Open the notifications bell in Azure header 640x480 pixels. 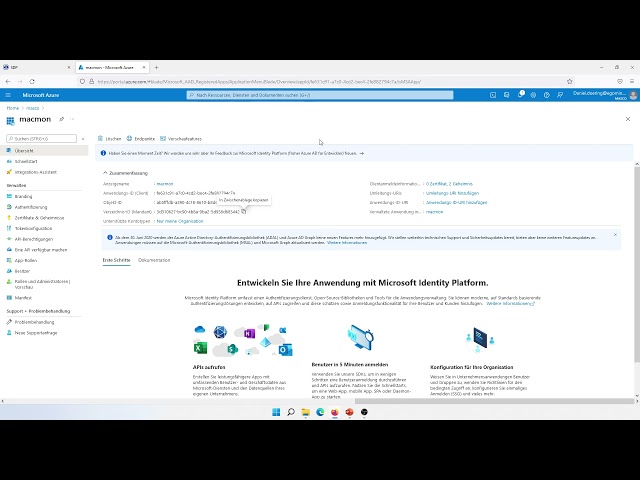pyautogui.click(x=520, y=95)
